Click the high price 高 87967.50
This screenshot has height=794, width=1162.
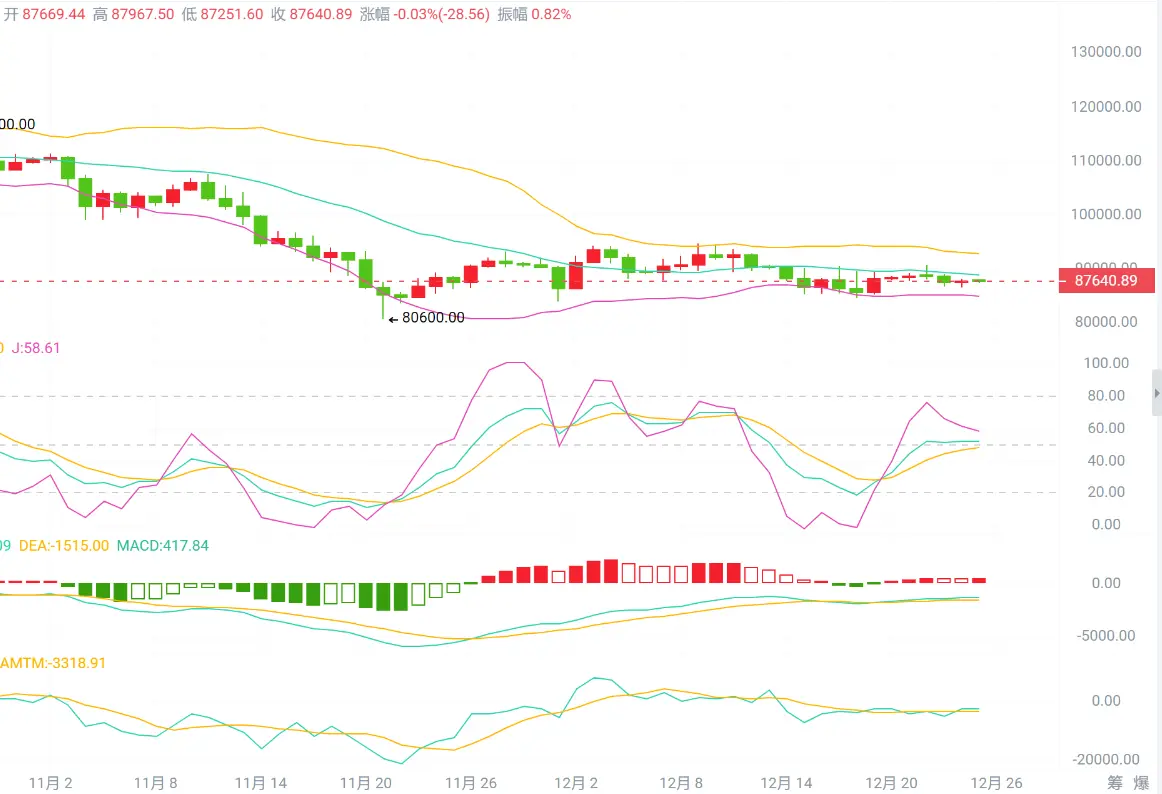coord(133,14)
